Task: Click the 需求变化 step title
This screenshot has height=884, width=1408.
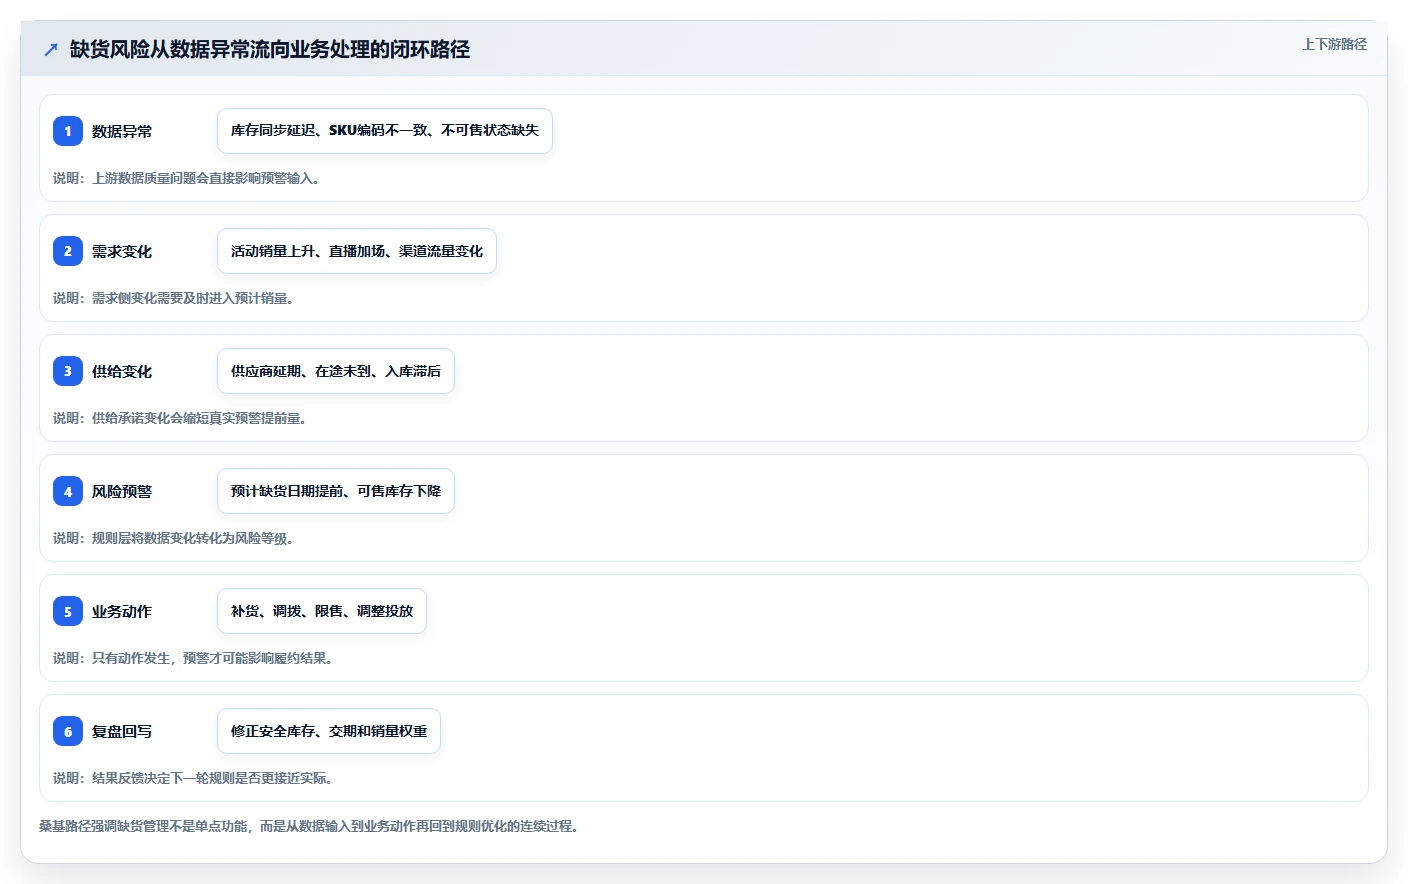Action: point(122,251)
